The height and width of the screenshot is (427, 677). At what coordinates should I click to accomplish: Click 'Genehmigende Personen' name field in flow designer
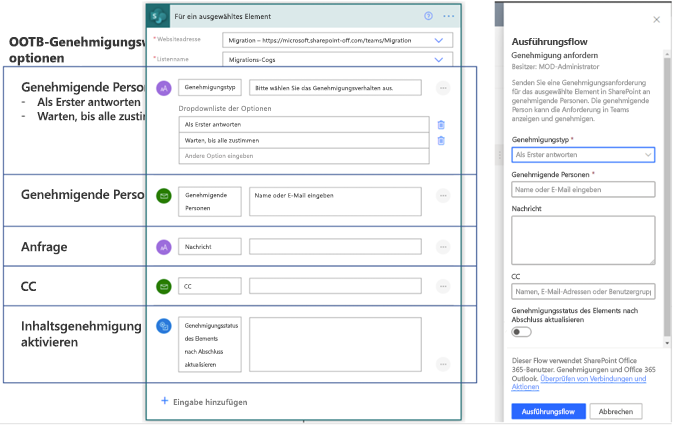[210, 202]
